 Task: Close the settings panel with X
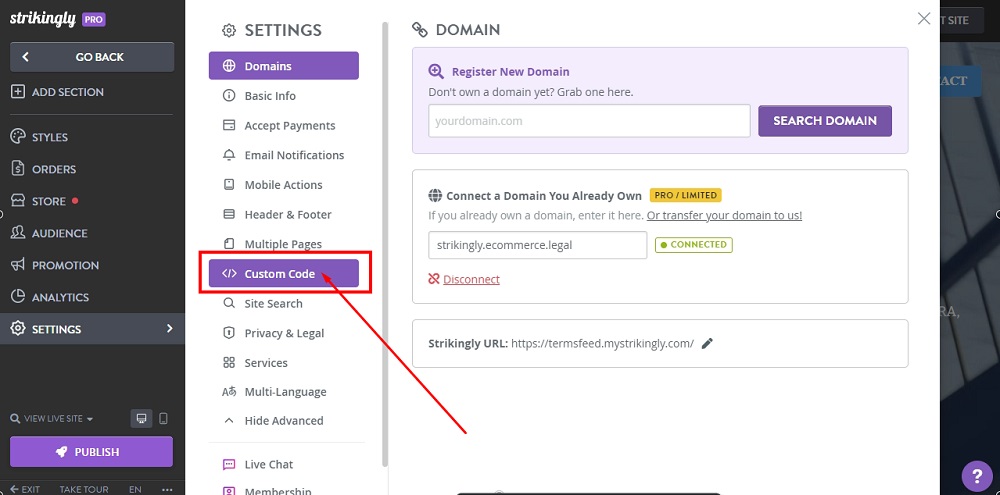(x=923, y=18)
